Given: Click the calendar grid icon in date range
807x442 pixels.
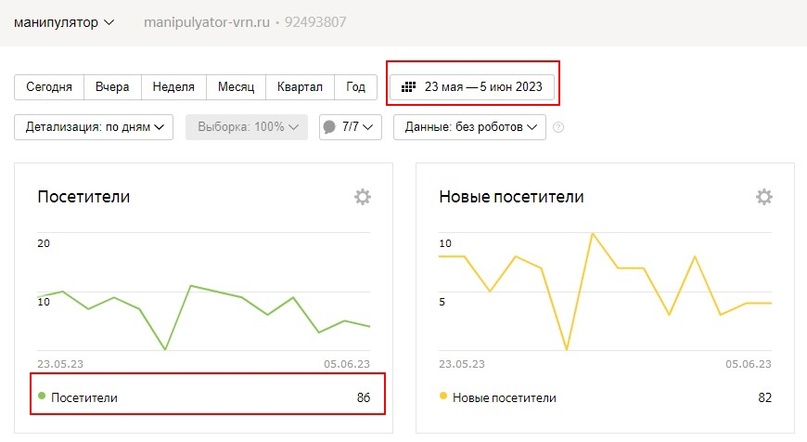Looking at the screenshot, I should [x=408, y=87].
